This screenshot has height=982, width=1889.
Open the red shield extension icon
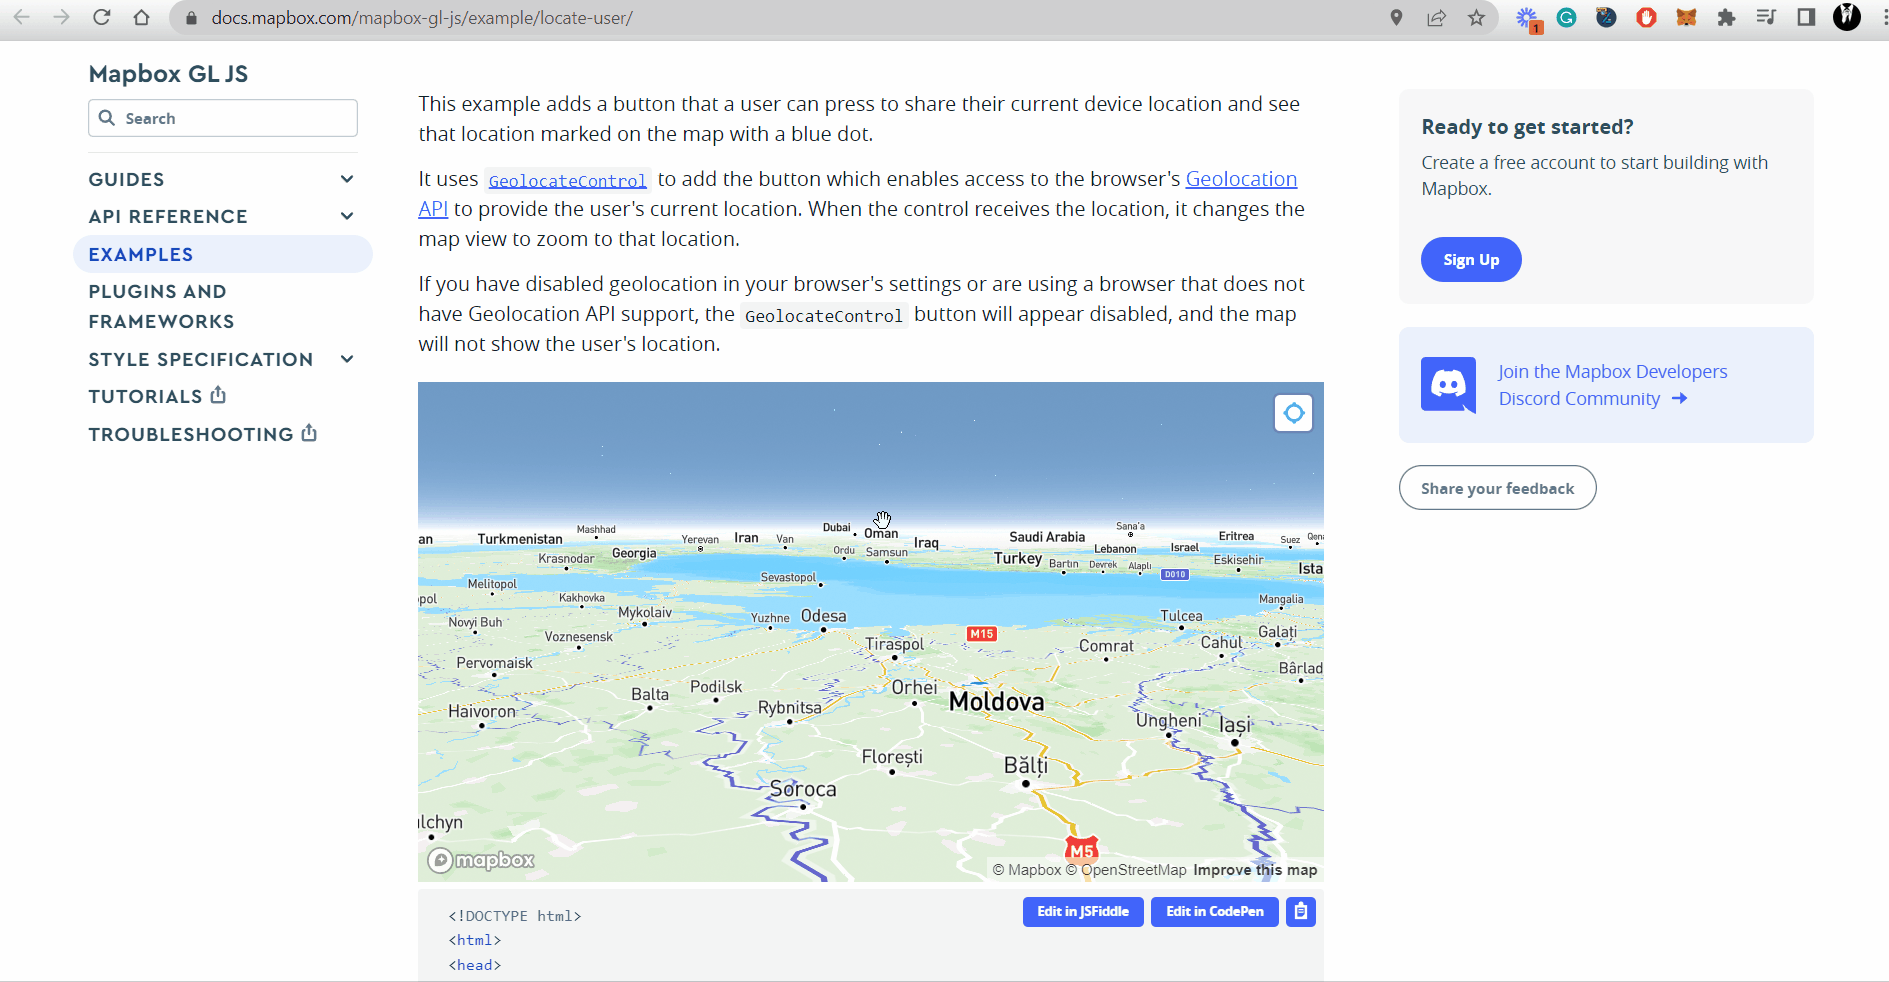1646,17
